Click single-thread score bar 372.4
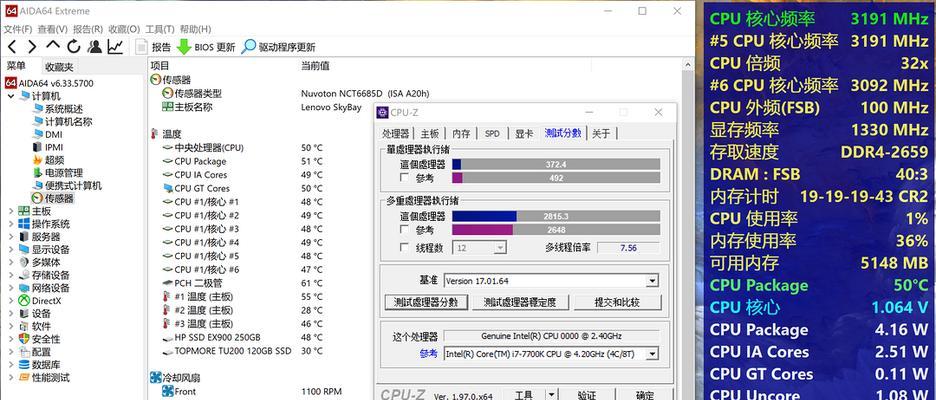The image size is (936, 400). (x=556, y=164)
